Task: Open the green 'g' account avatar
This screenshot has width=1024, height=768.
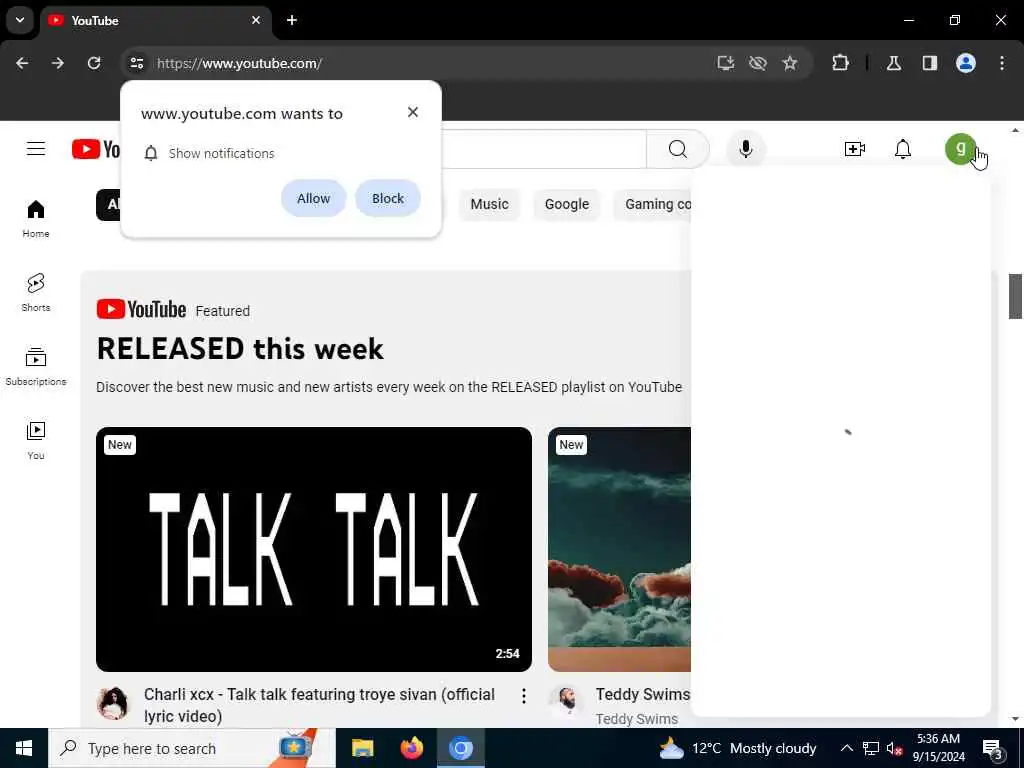Action: tap(960, 149)
